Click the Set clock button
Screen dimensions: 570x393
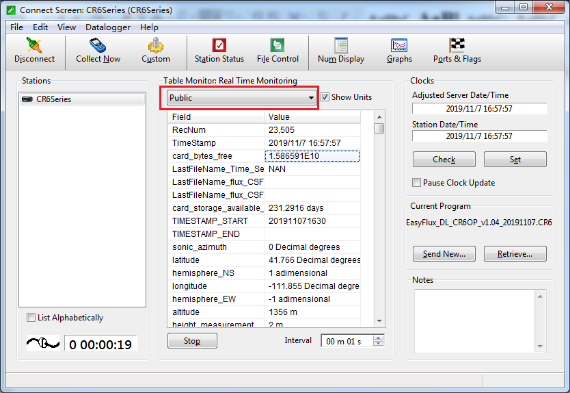(x=515, y=159)
